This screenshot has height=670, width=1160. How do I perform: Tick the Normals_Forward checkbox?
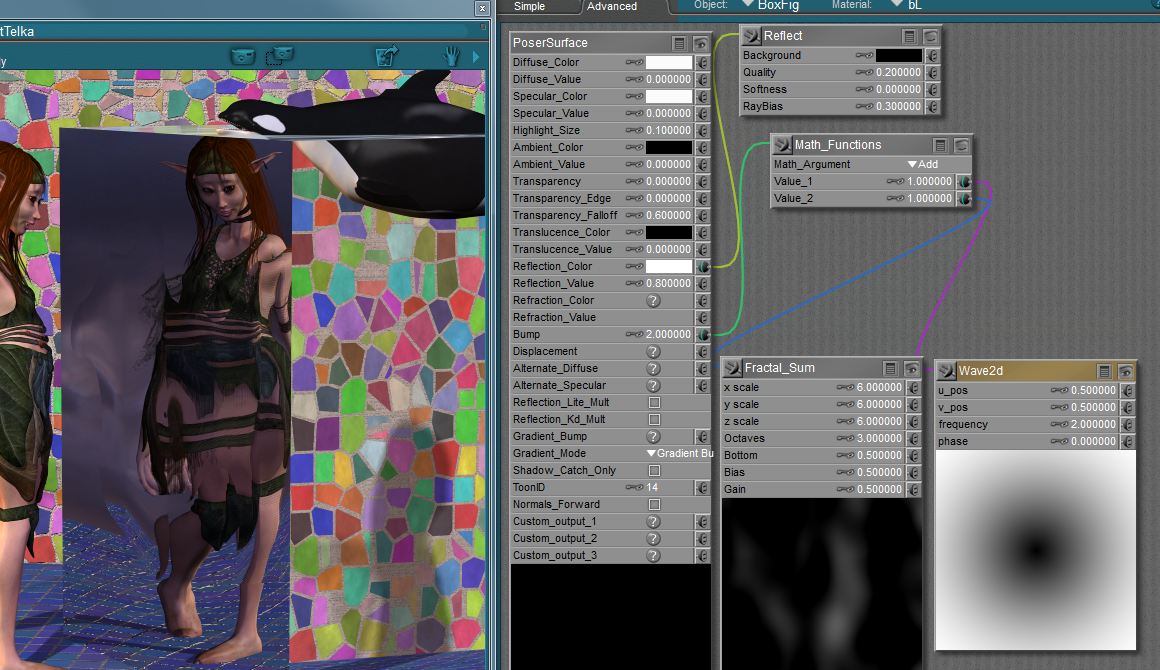[654, 505]
